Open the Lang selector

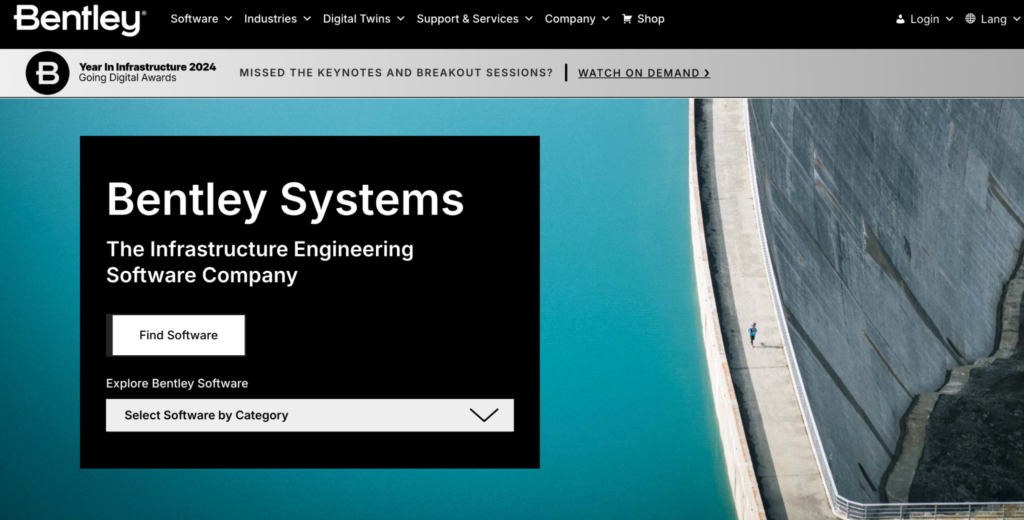click(994, 19)
